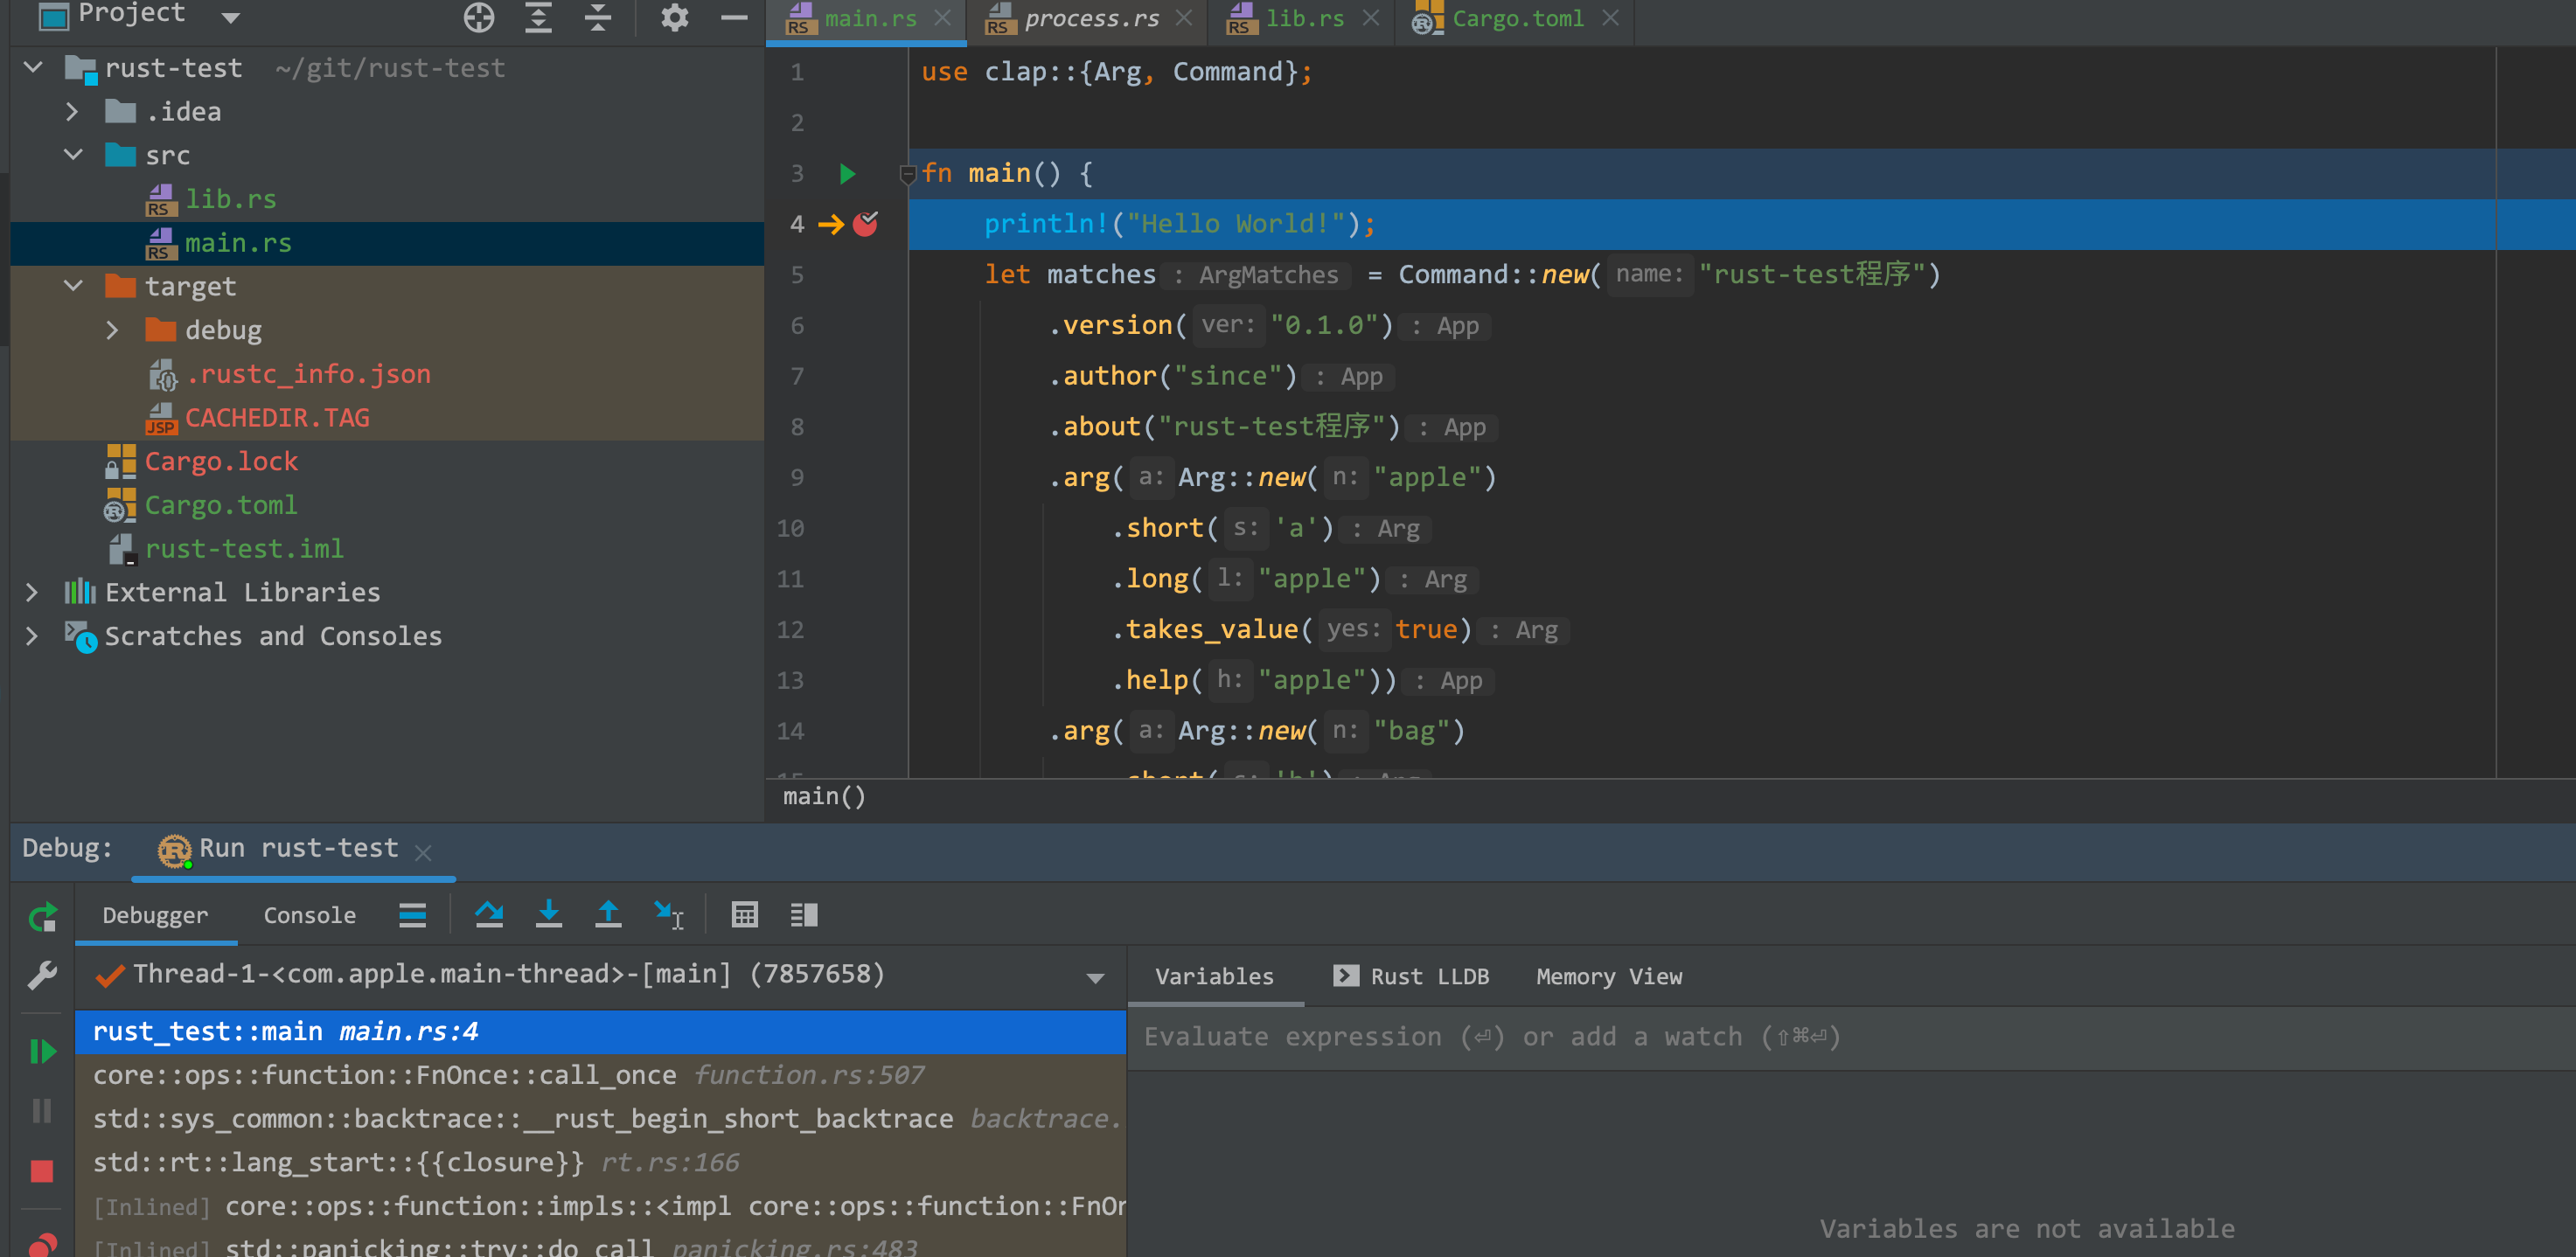Click the Evaluate Expression calculator icon
This screenshot has width=2576, height=1257.
[x=744, y=914]
